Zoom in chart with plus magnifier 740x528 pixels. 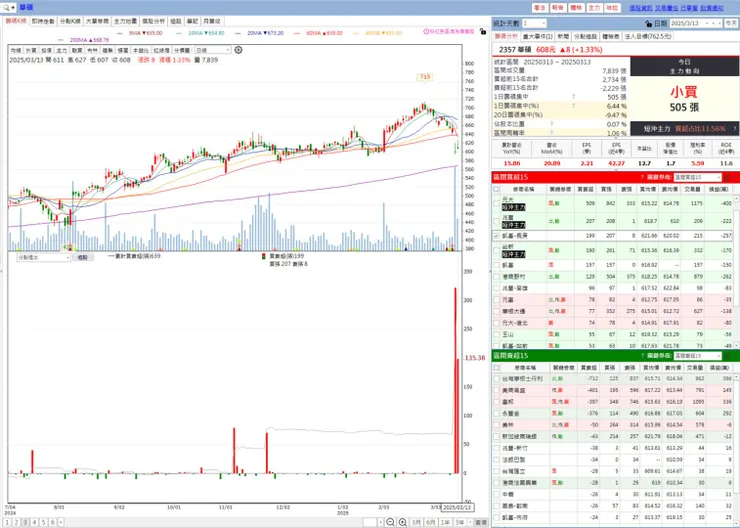tap(403, 522)
